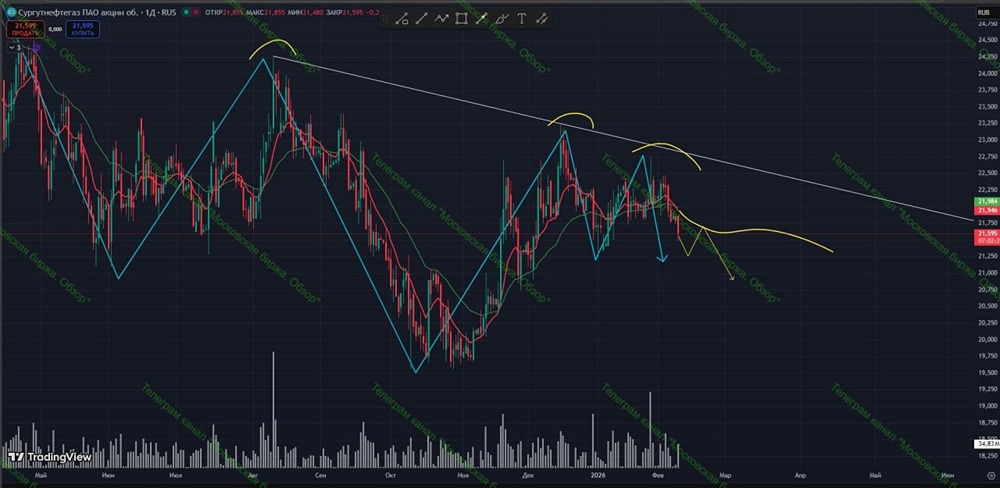Click the red 21,946 price axis label
This screenshot has width=1000, height=488.
click(985, 209)
